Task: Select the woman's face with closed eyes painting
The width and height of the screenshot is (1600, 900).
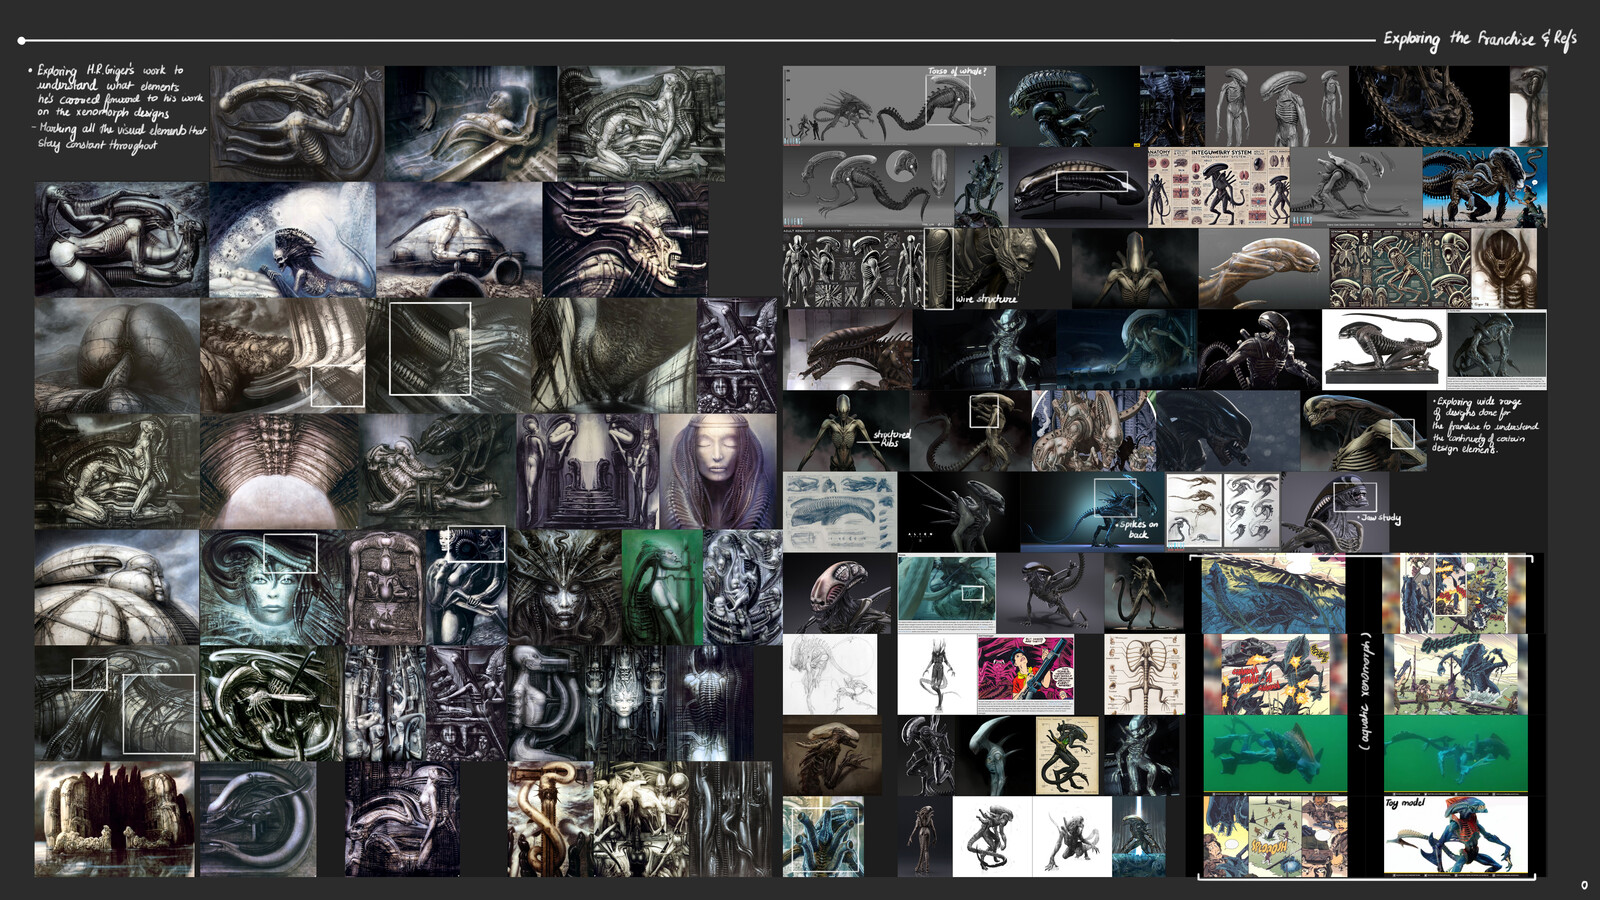Action: tap(718, 471)
